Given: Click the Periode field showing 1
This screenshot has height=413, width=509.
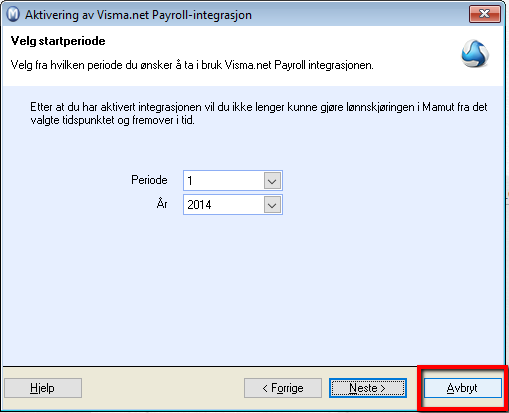Looking at the screenshot, I should [x=233, y=181].
